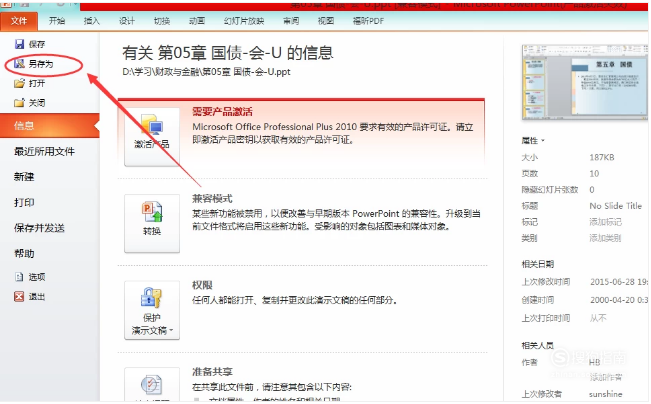Click the last modified date 2015-06-28

click(x=619, y=282)
